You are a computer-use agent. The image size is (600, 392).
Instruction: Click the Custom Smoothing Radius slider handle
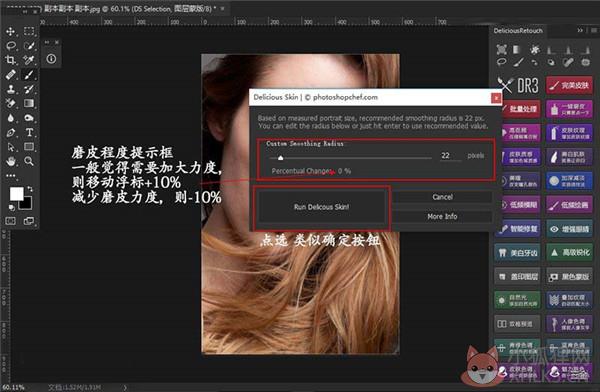[280, 158]
